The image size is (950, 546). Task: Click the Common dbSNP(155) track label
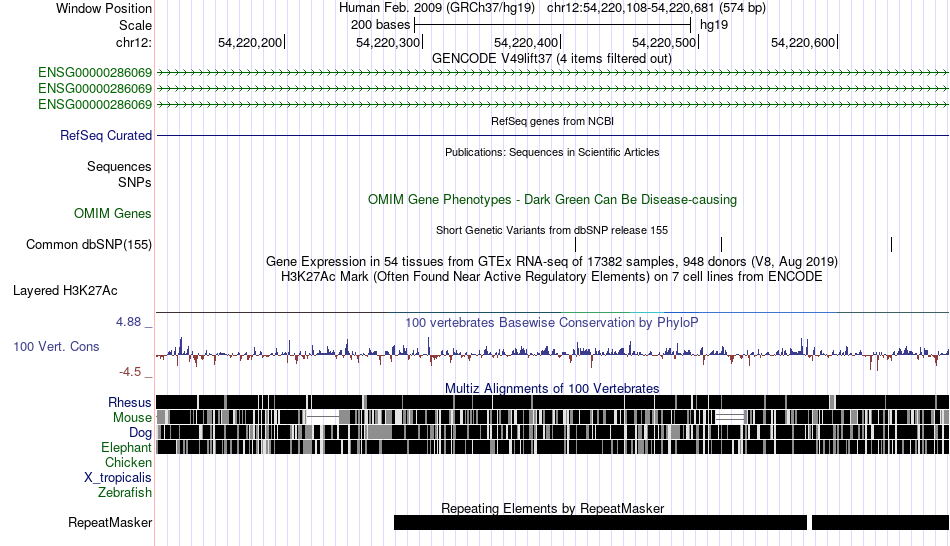click(x=88, y=244)
